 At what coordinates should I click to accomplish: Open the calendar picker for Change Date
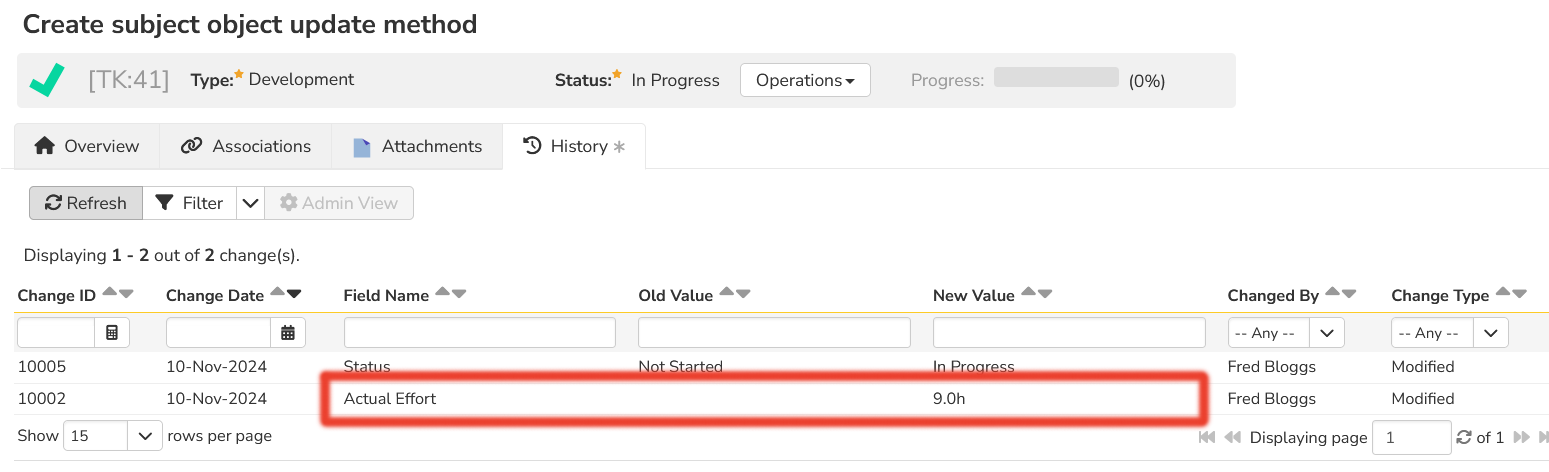[288, 333]
